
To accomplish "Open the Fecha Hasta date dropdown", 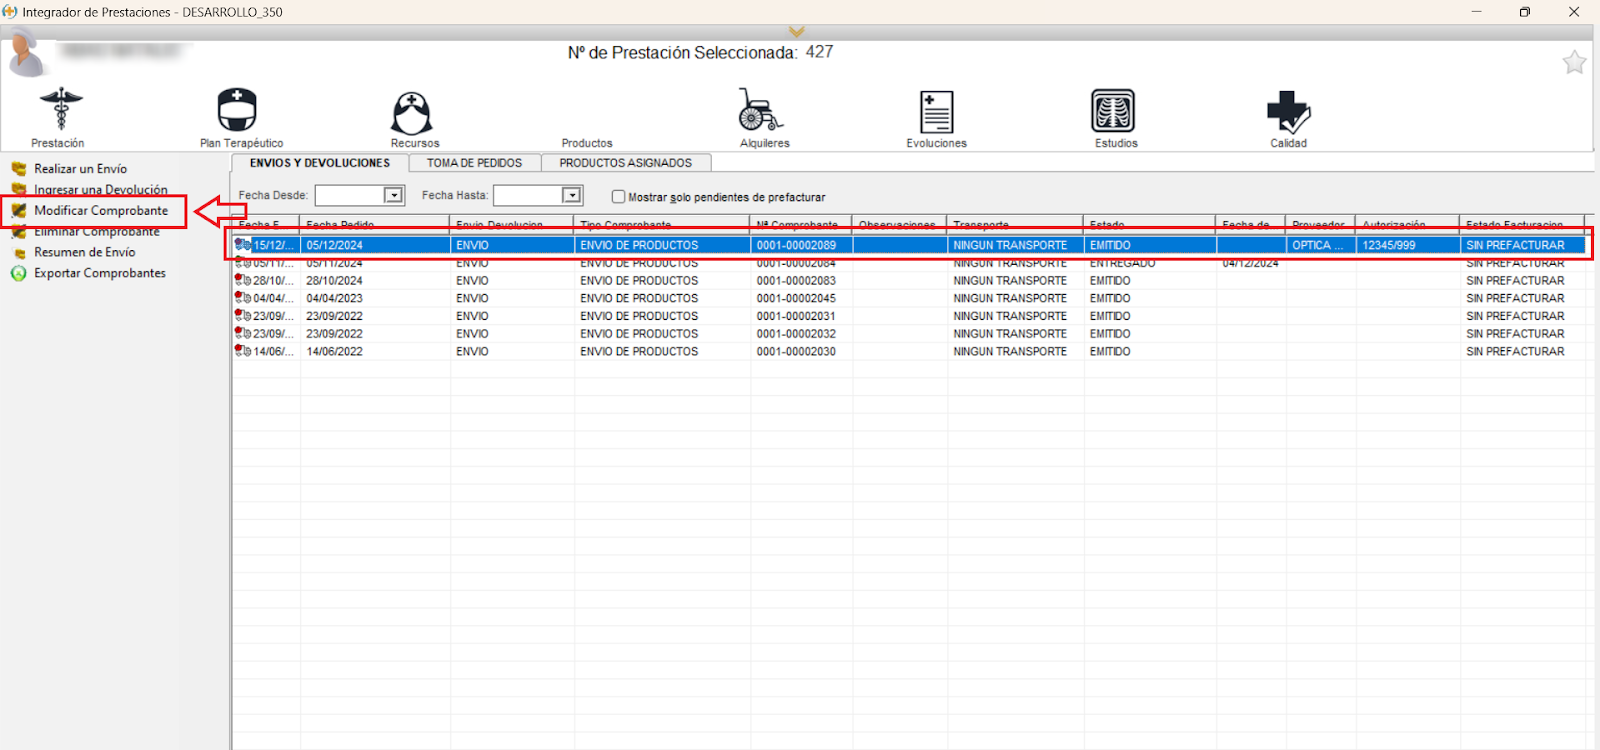I will tap(572, 195).
